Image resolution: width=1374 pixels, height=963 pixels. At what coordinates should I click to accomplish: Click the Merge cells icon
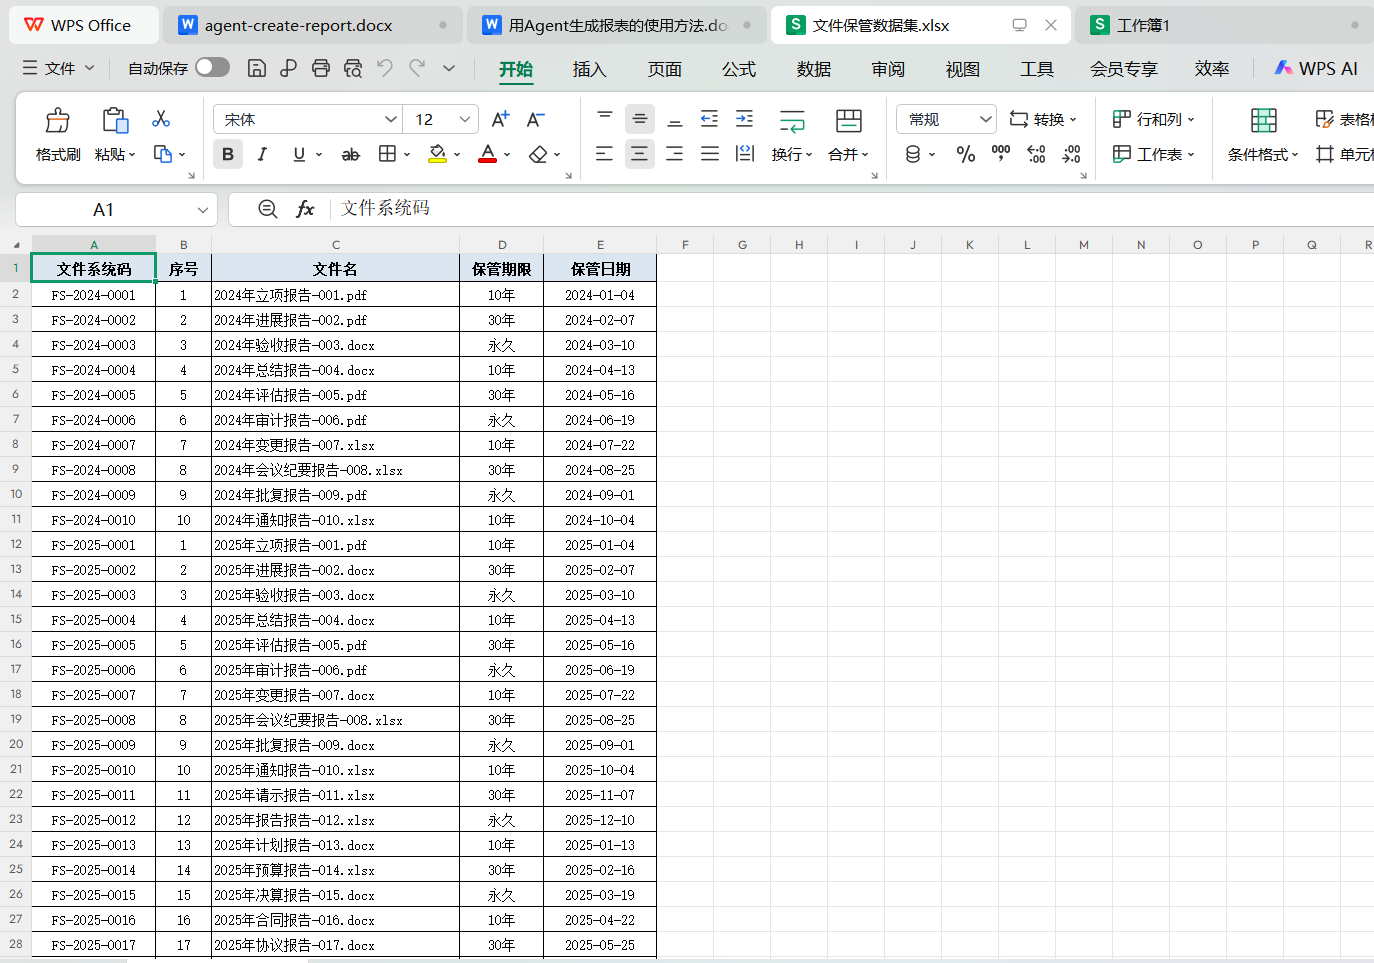(849, 121)
